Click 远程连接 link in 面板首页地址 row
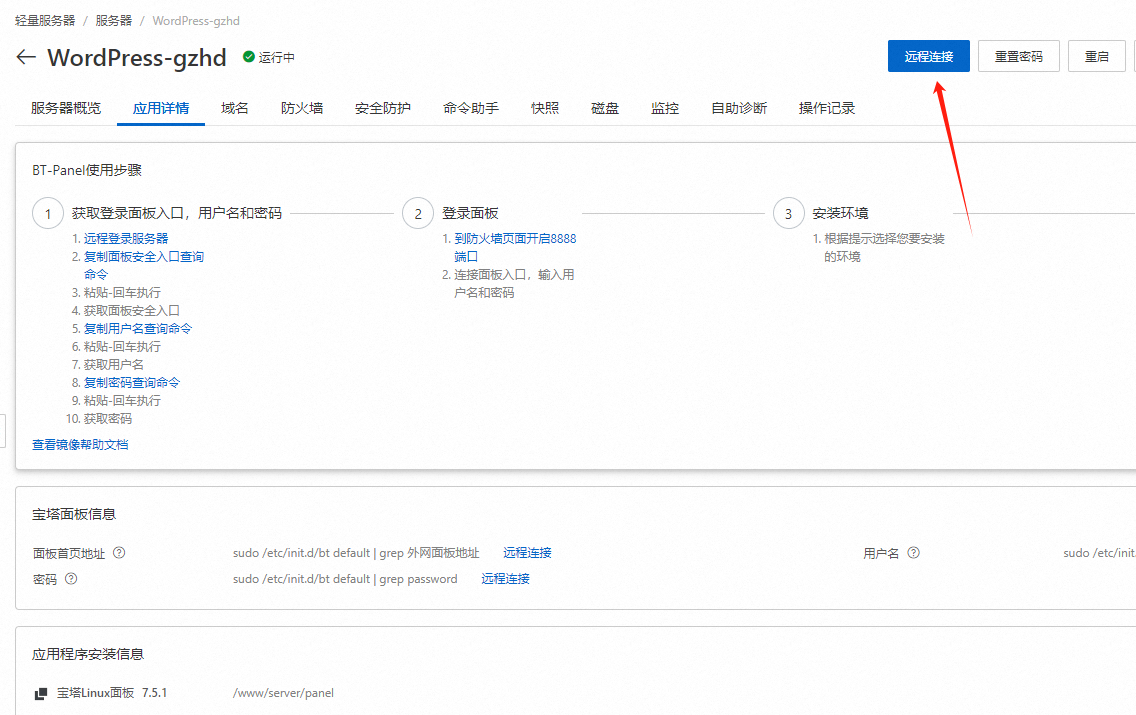1136x715 pixels. tap(527, 553)
